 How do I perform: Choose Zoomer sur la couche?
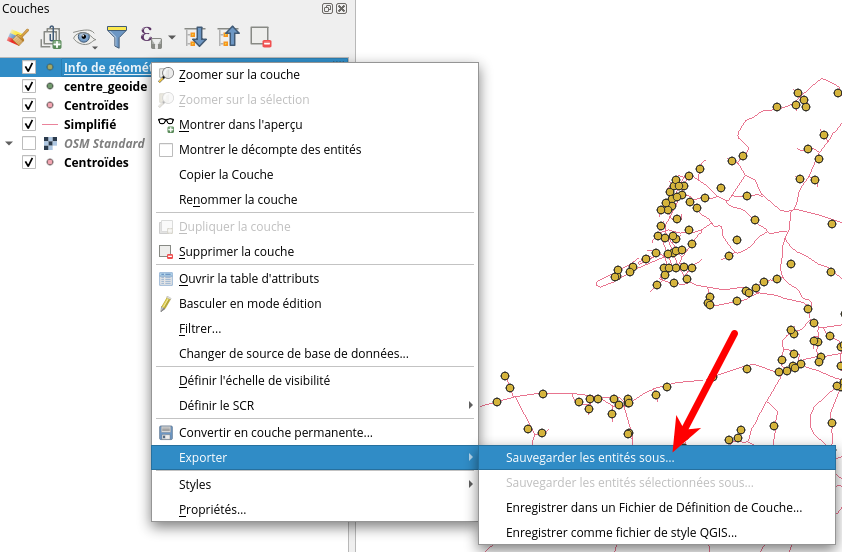[315, 75]
